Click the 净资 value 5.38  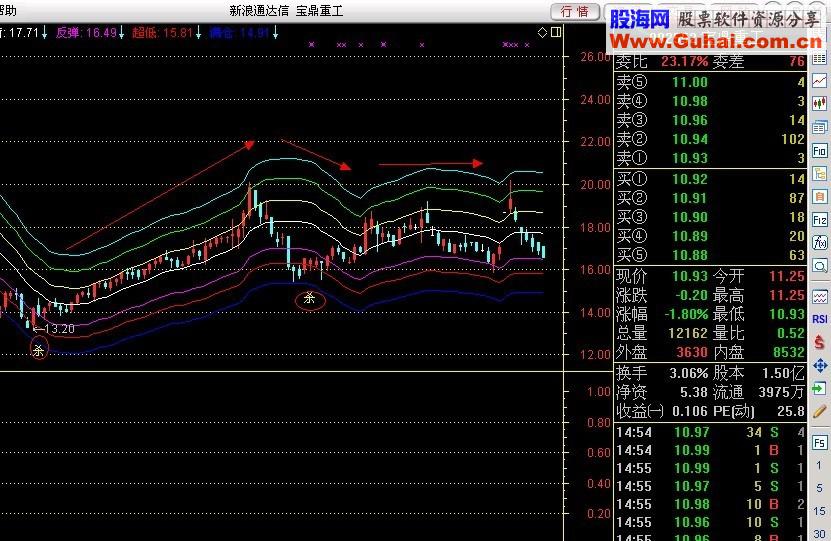(694, 393)
